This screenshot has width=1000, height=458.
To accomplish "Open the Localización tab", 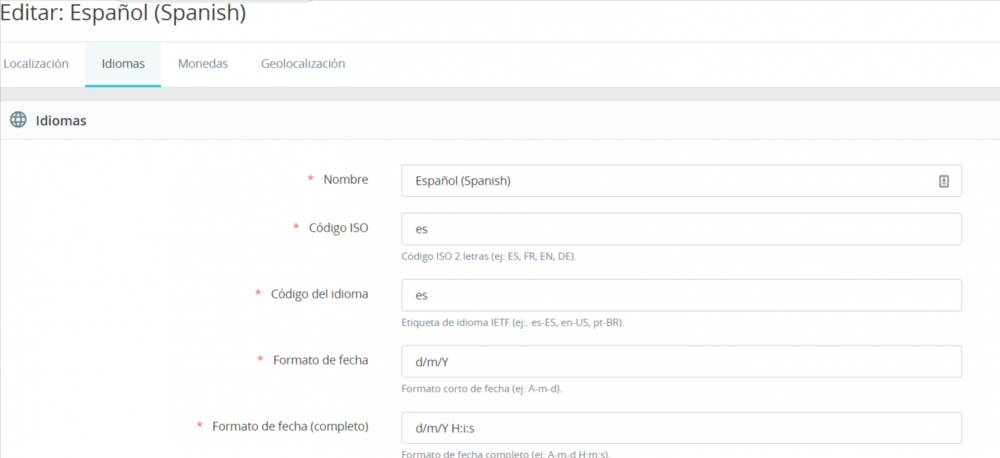I will (36, 64).
